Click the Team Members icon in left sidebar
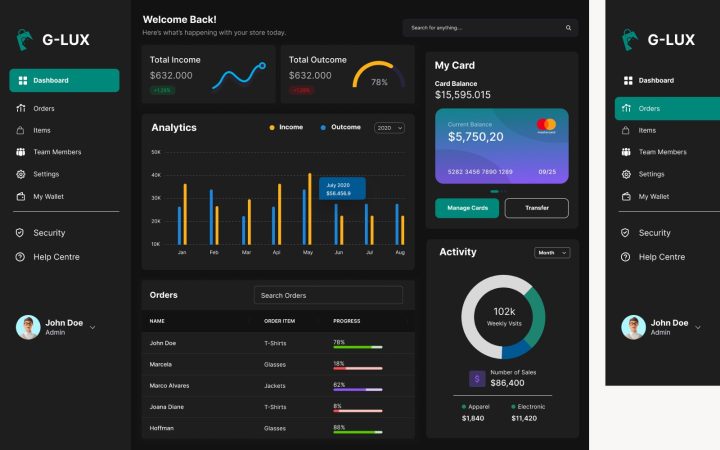Viewport: 720px width, 450px height. 21,152
